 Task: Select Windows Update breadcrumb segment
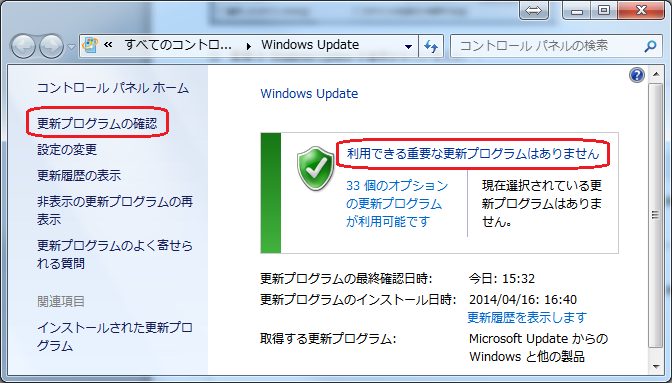(310, 45)
